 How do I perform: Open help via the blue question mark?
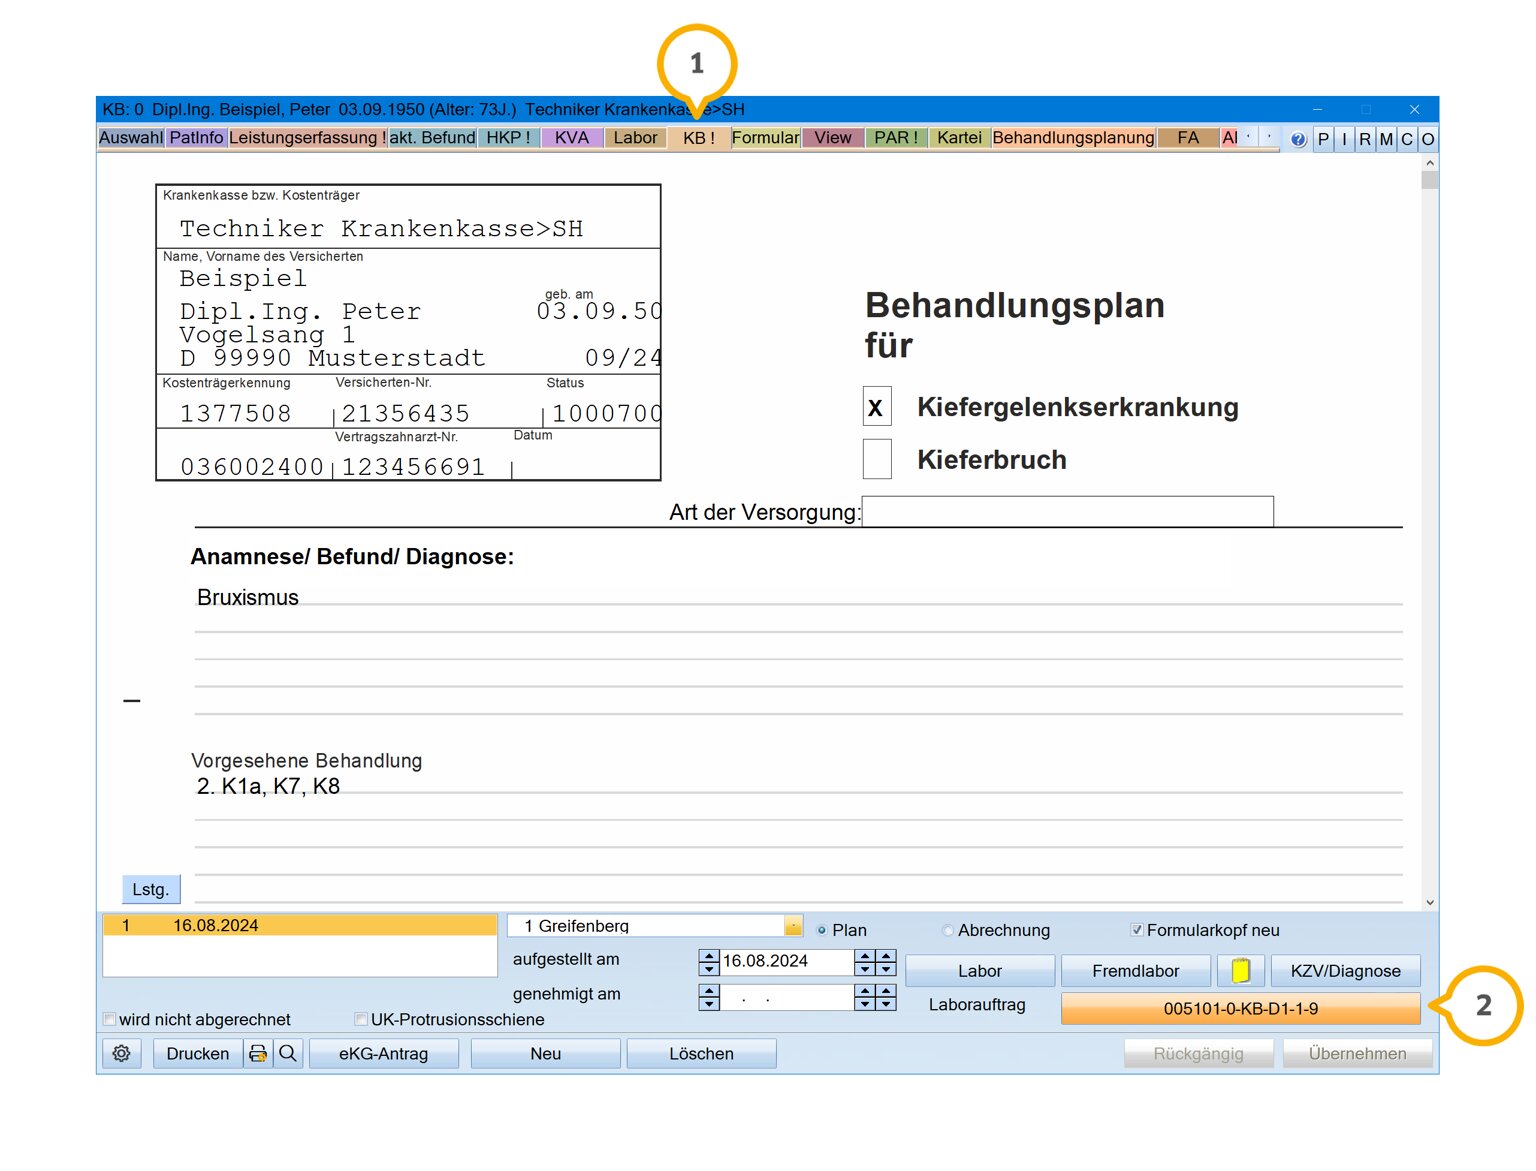click(x=1298, y=139)
